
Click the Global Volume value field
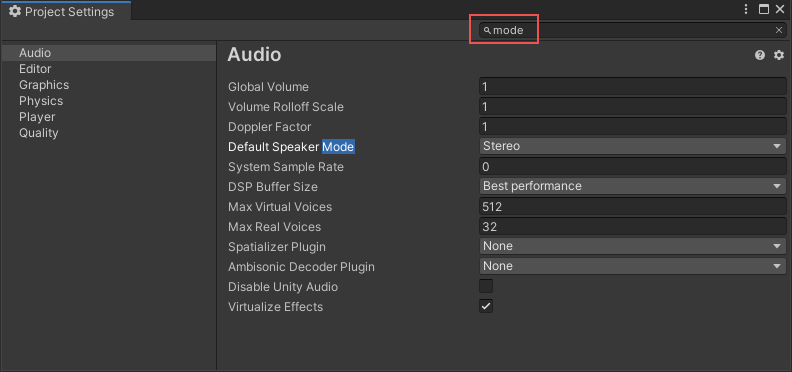(632, 86)
